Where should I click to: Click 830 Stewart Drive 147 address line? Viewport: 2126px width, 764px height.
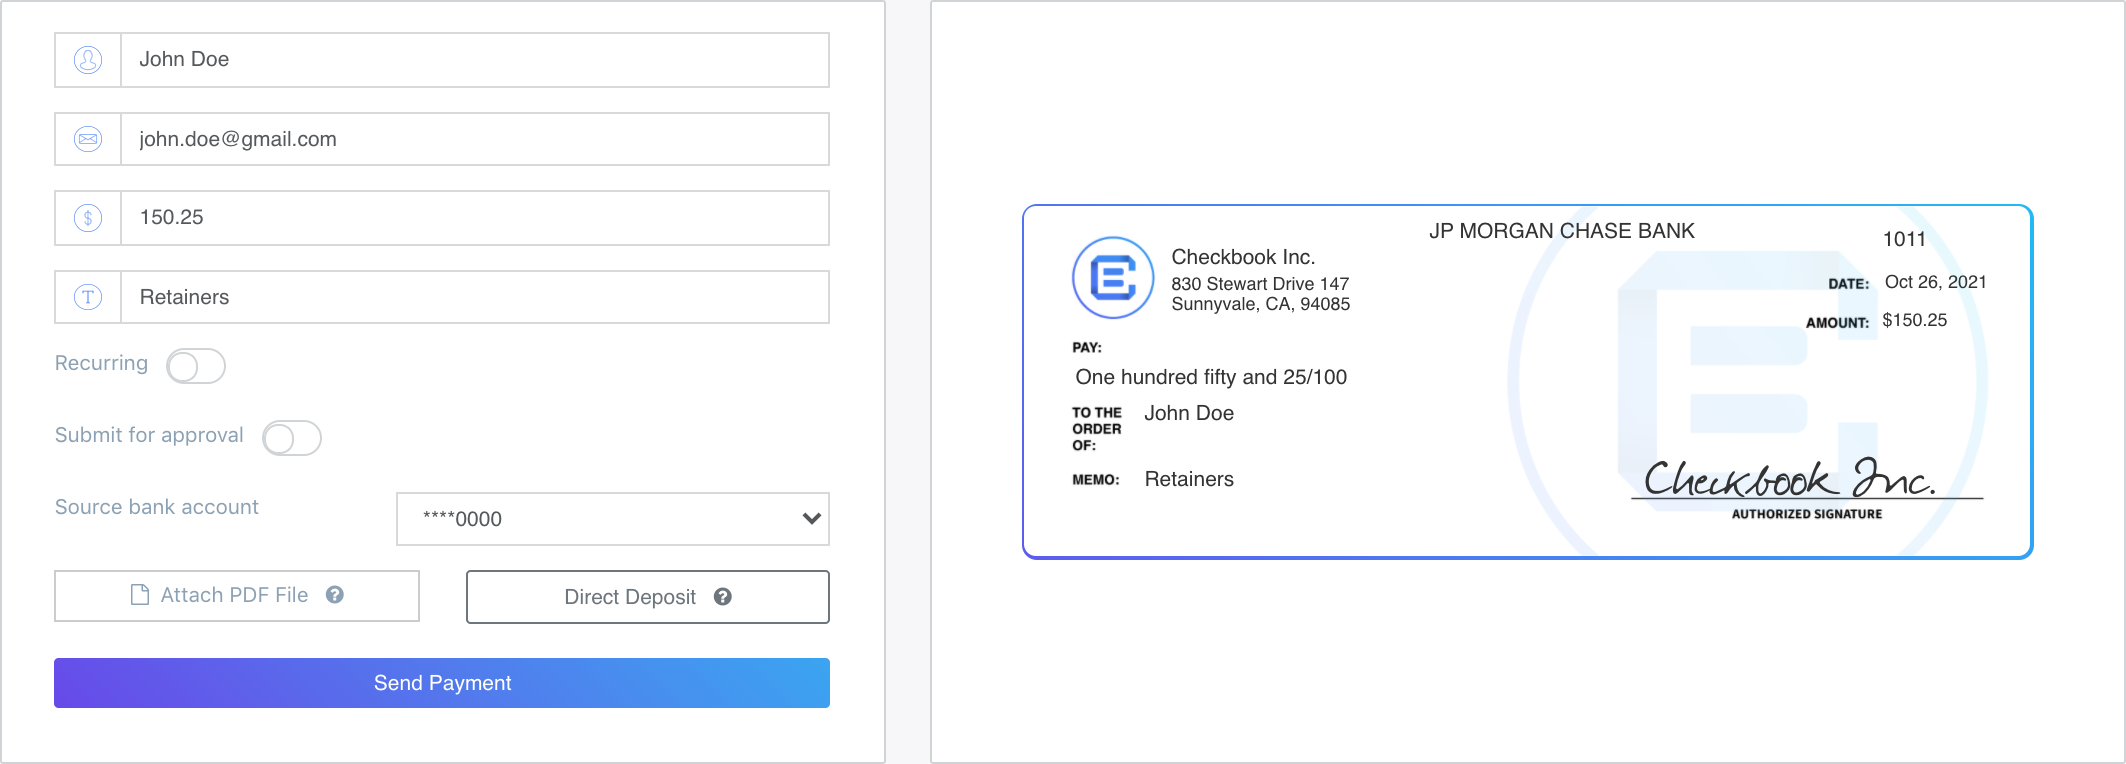click(1260, 284)
